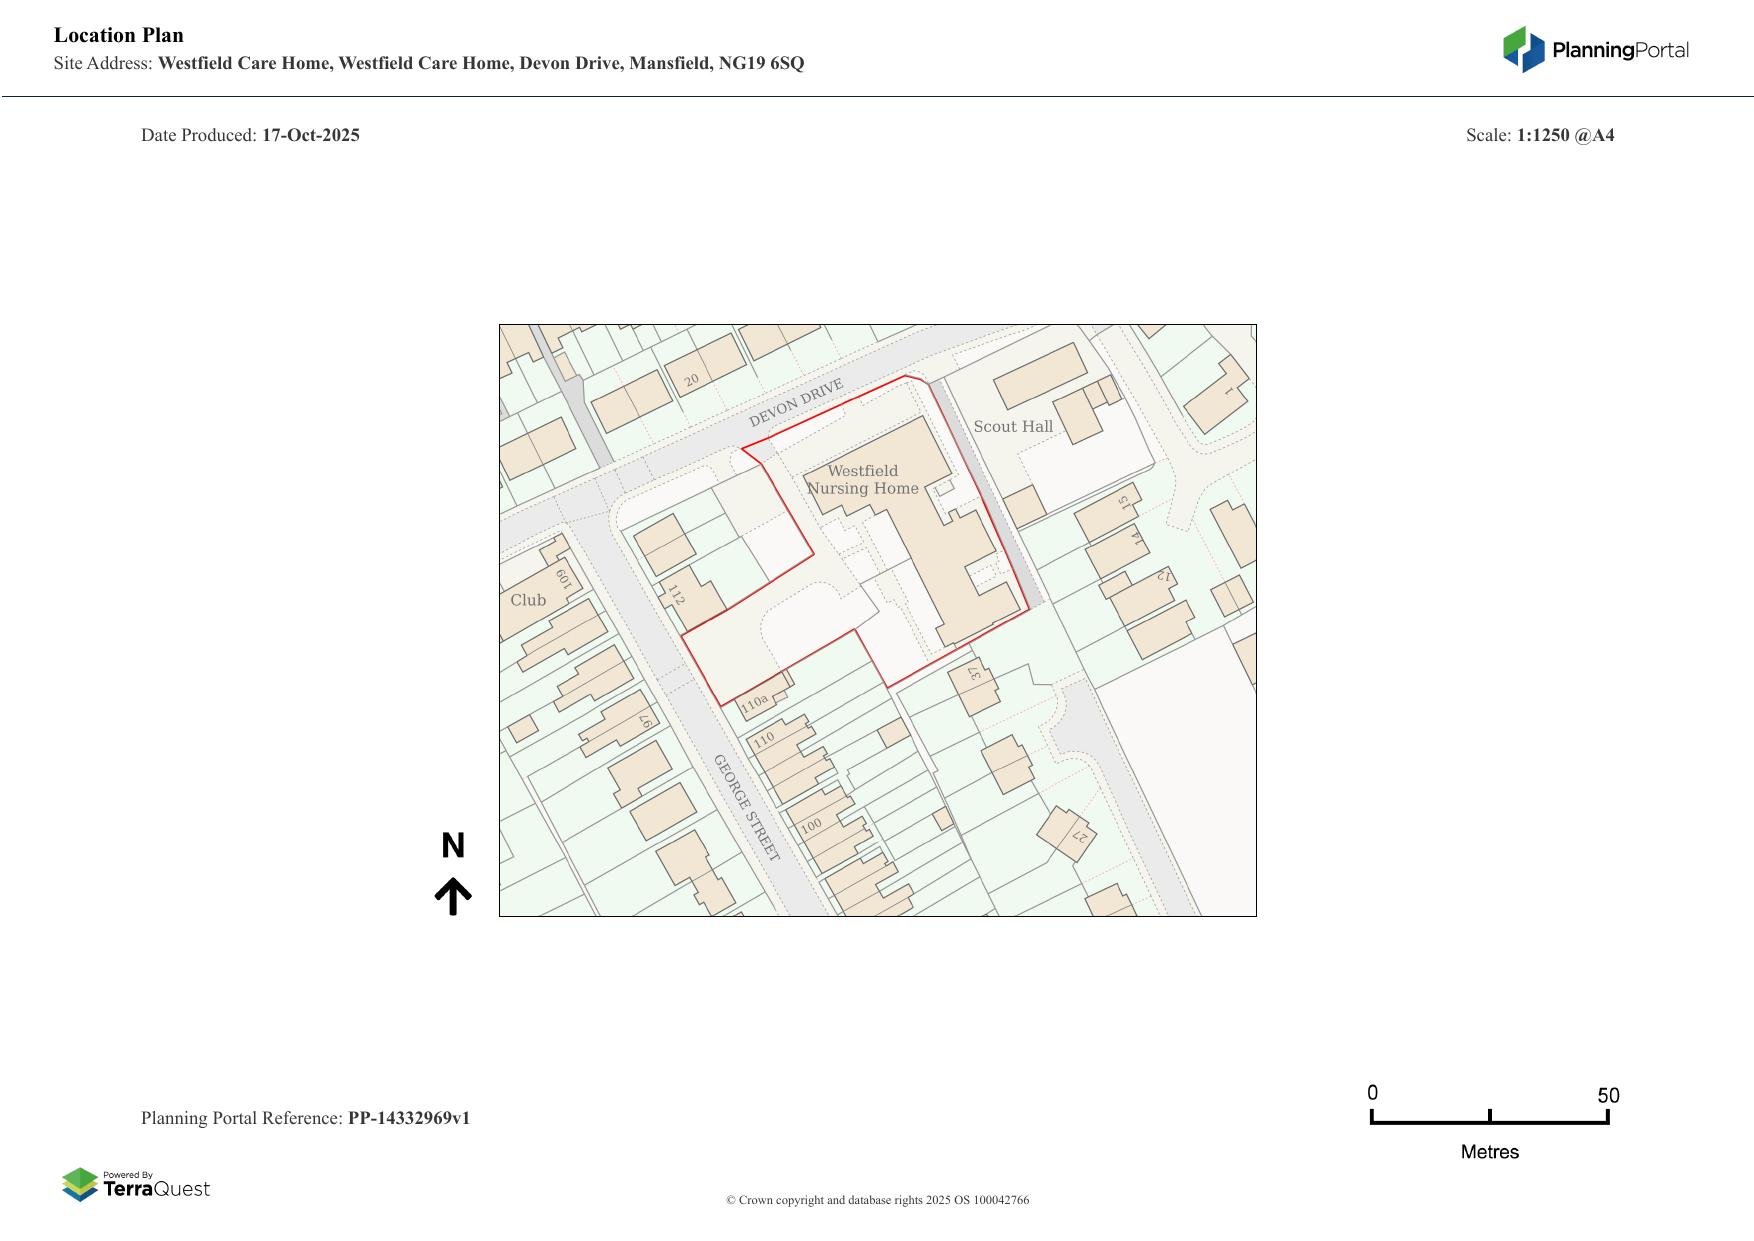
Task: Click house number 37 on map
Action: coord(975,674)
